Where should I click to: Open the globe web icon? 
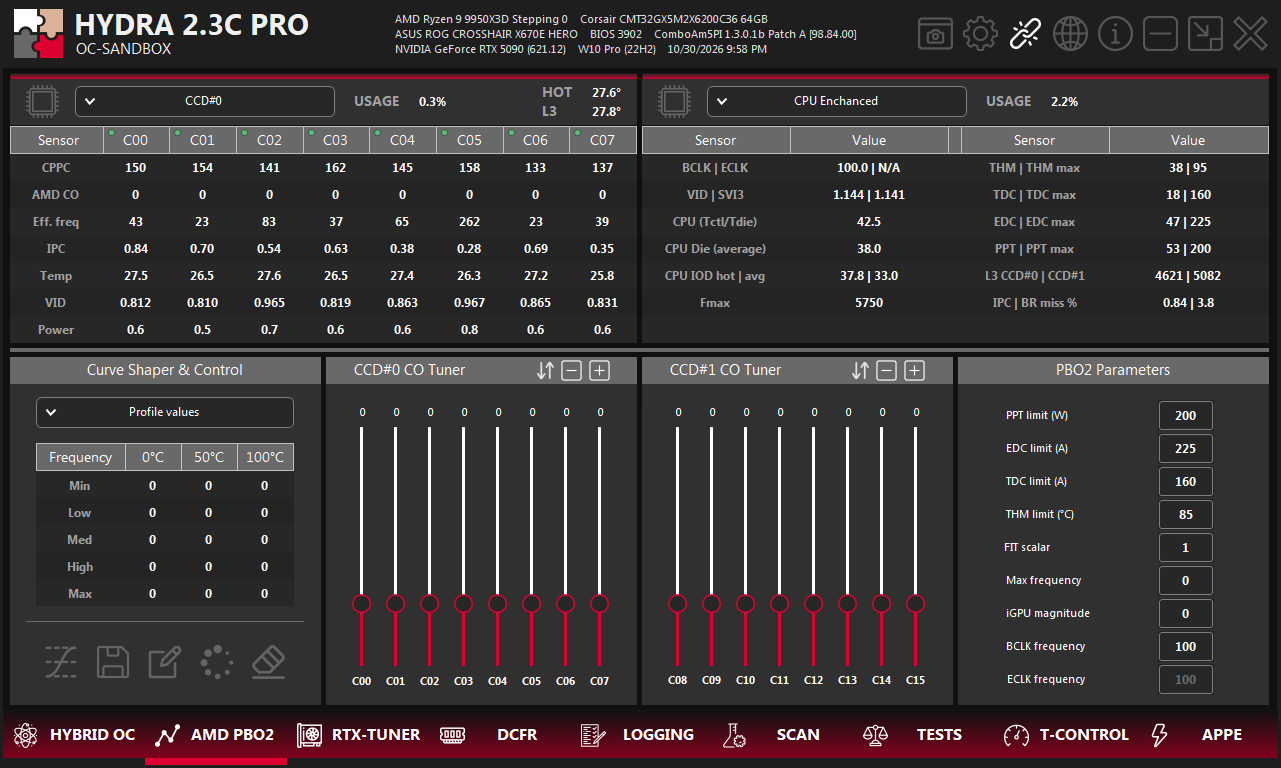pos(1070,34)
